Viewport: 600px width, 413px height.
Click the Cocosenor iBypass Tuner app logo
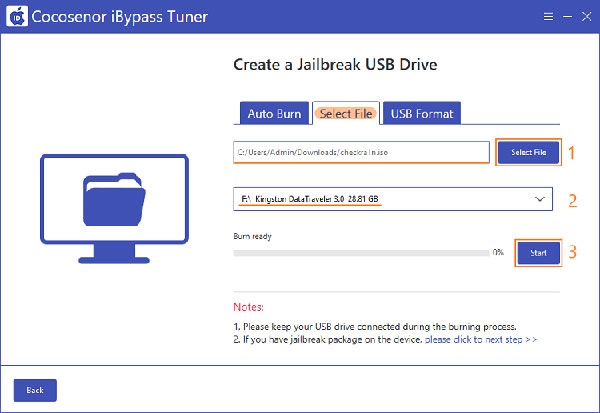[x=17, y=16]
